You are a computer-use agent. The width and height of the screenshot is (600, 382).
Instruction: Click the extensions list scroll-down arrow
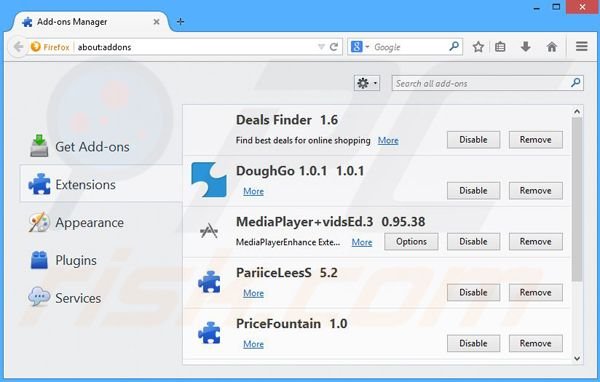tap(577, 359)
